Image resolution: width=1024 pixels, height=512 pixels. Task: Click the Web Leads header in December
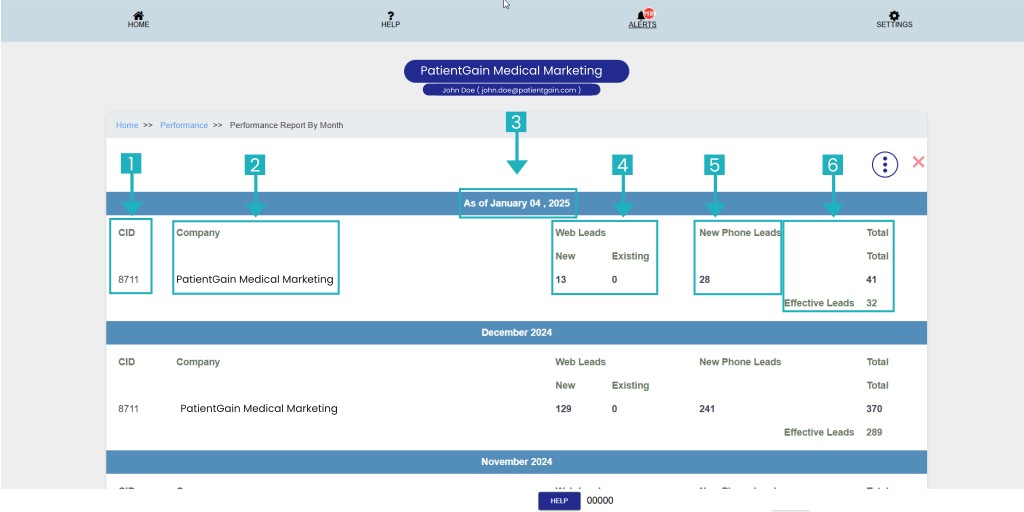point(581,362)
